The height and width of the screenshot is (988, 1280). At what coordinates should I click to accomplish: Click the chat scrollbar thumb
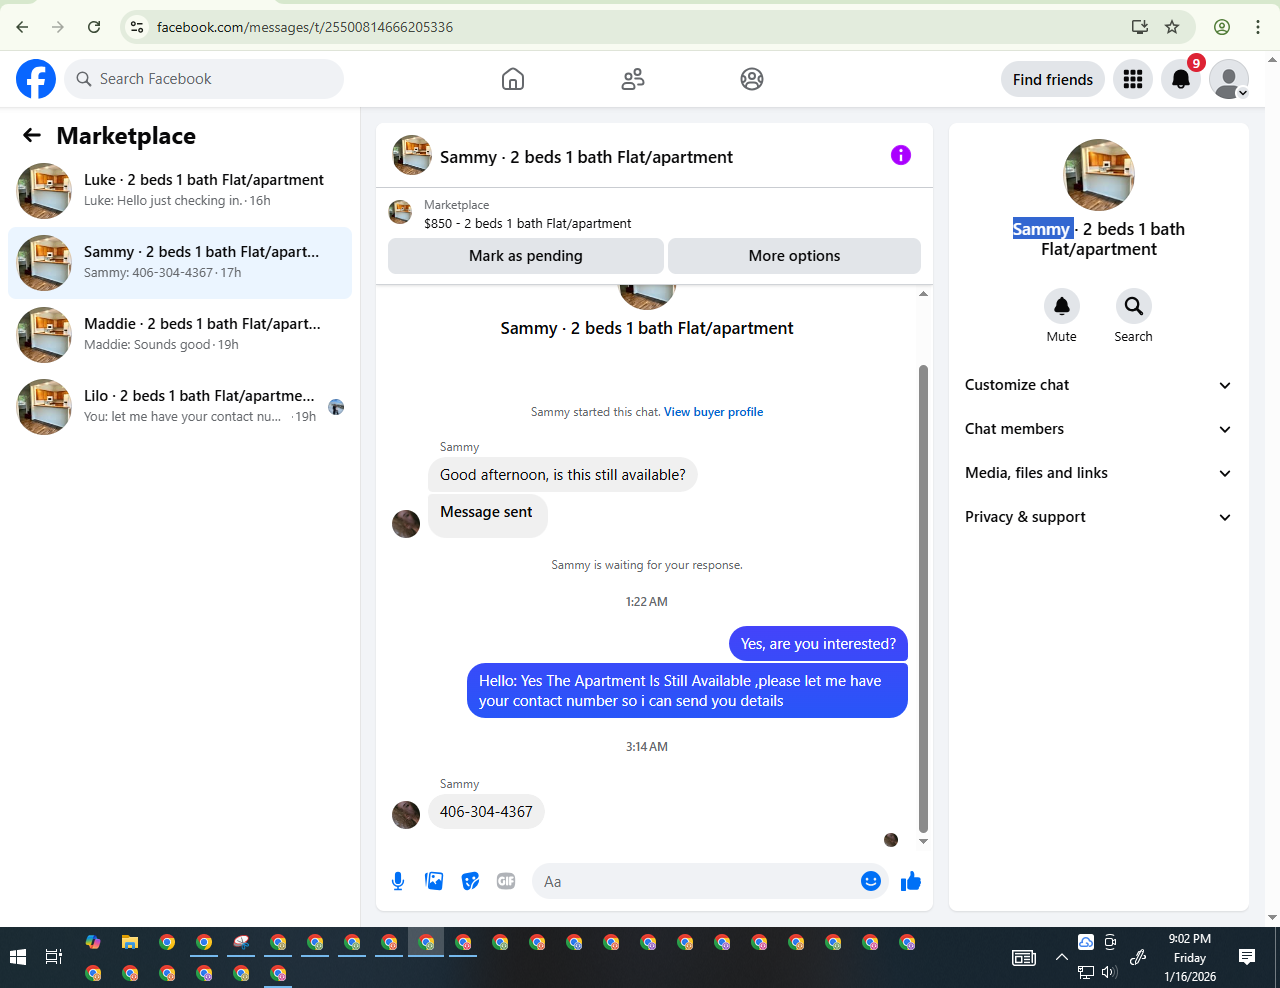click(923, 599)
